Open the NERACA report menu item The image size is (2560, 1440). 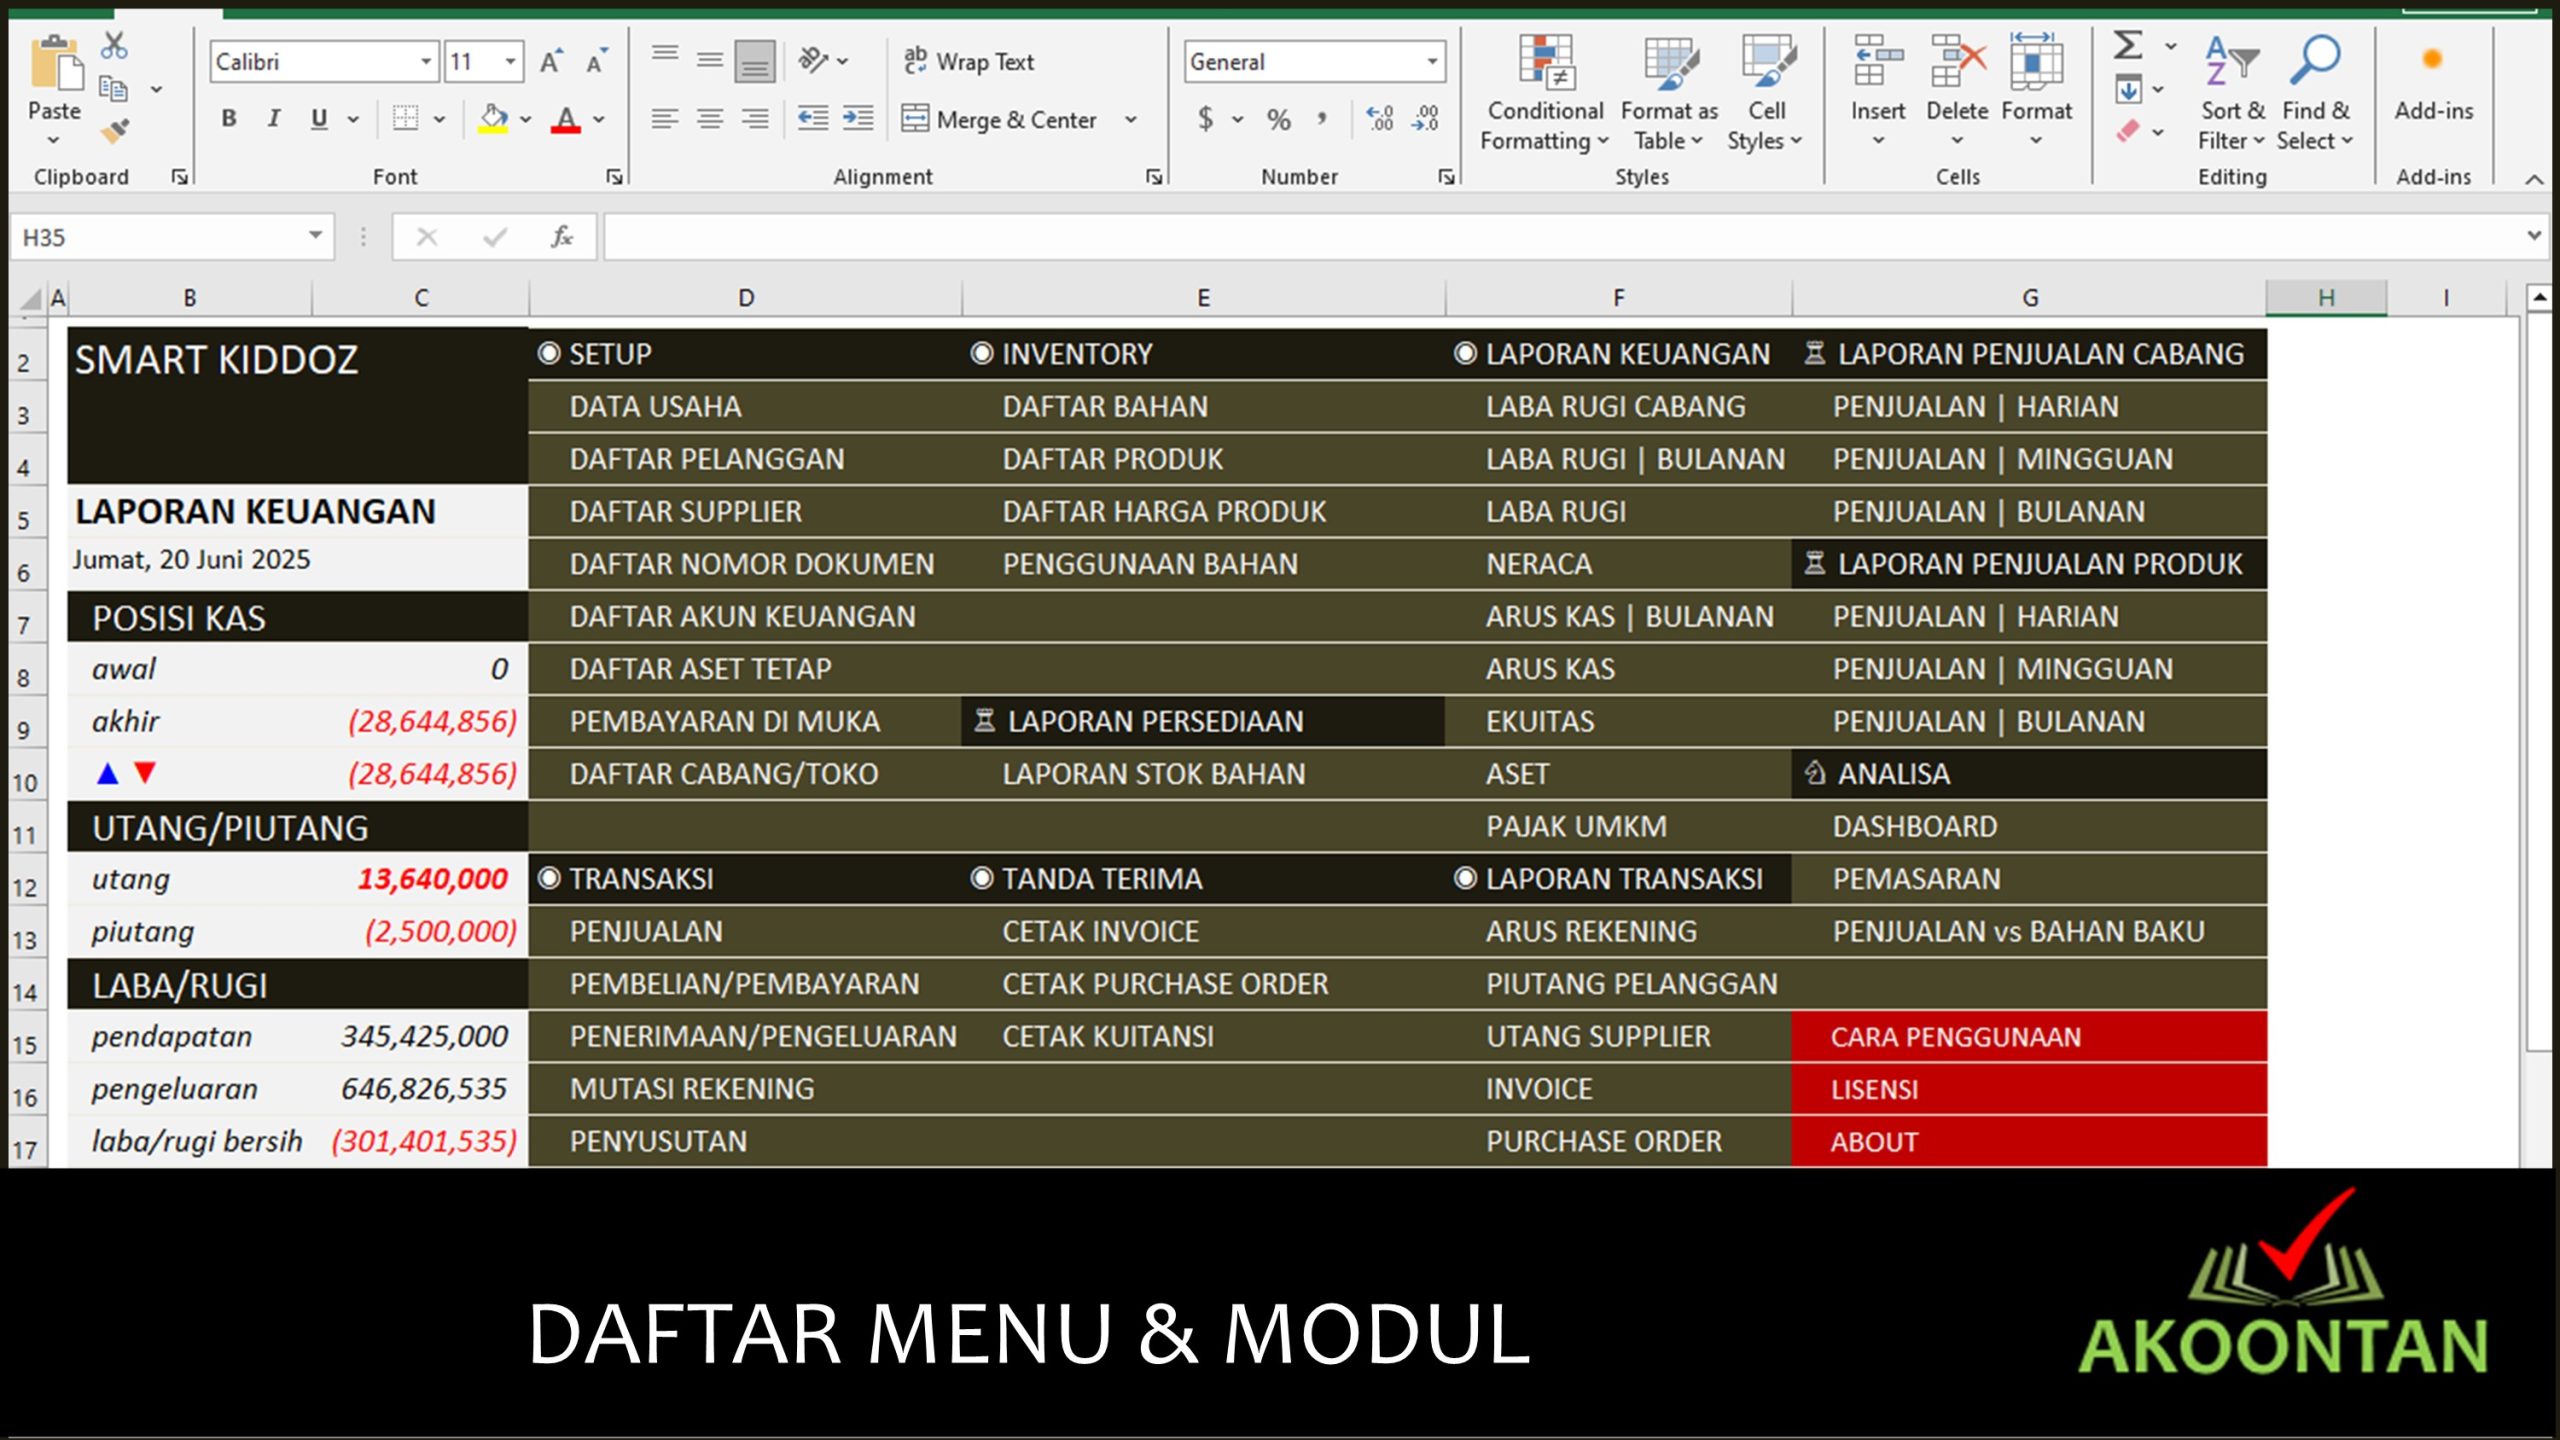(x=1538, y=564)
